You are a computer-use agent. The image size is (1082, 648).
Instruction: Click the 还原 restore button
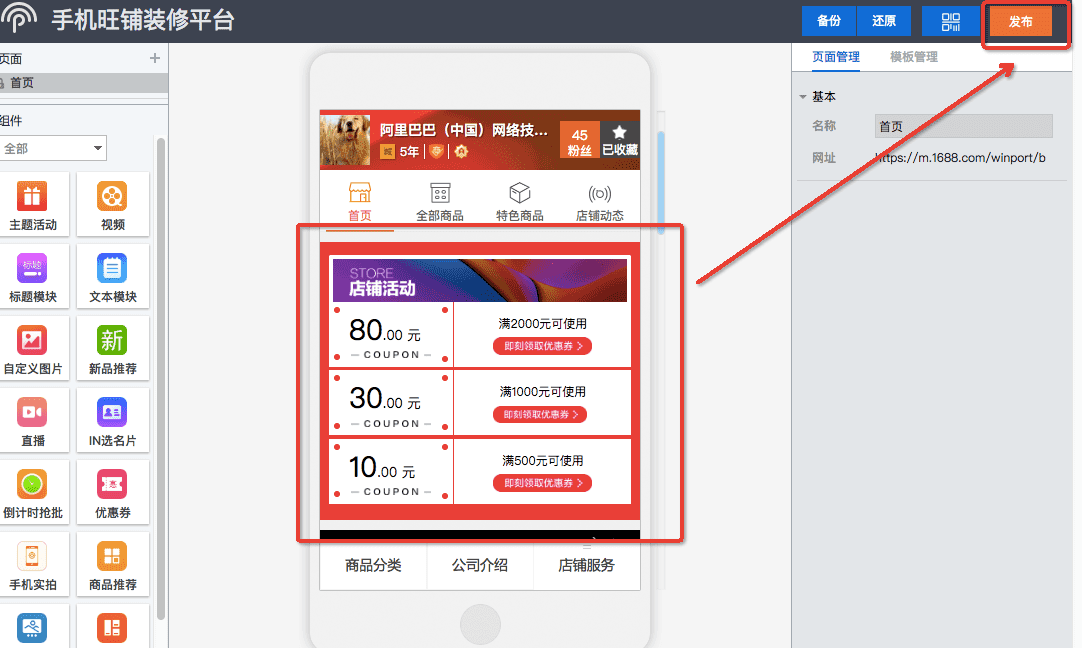pyautogui.click(x=884, y=21)
